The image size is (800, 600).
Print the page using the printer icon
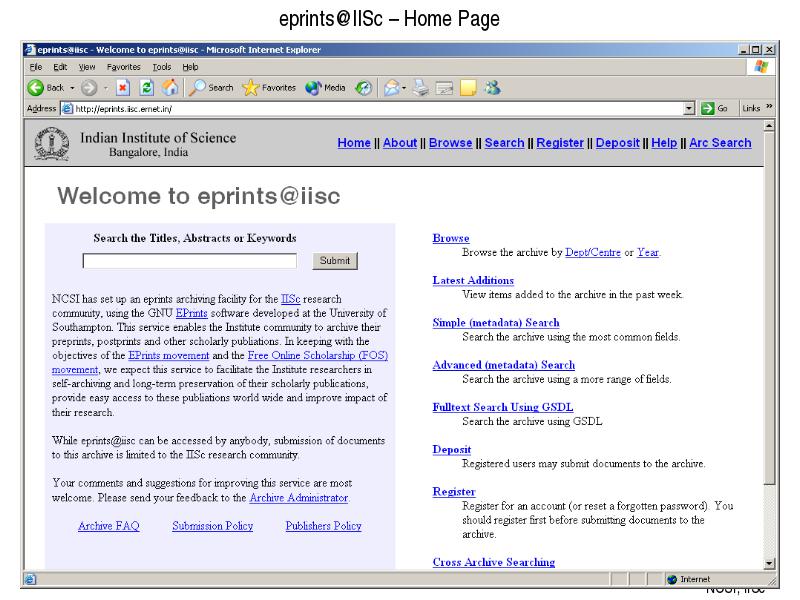pos(421,88)
